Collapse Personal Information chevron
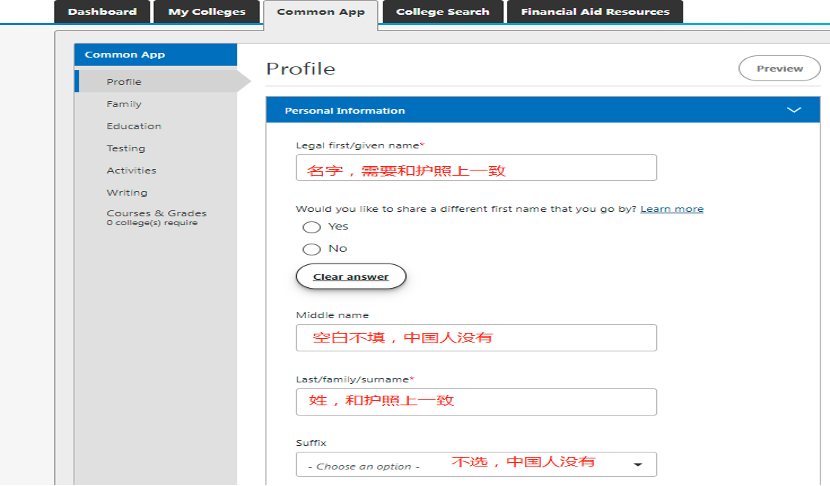Viewport: 830px width, 486px height. click(793, 110)
